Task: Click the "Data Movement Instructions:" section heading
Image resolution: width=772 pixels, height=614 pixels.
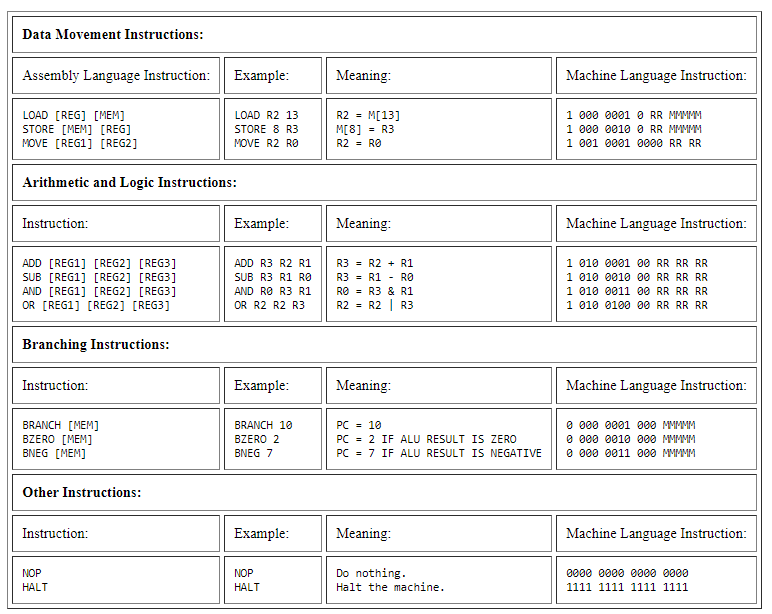Action: [x=113, y=34]
